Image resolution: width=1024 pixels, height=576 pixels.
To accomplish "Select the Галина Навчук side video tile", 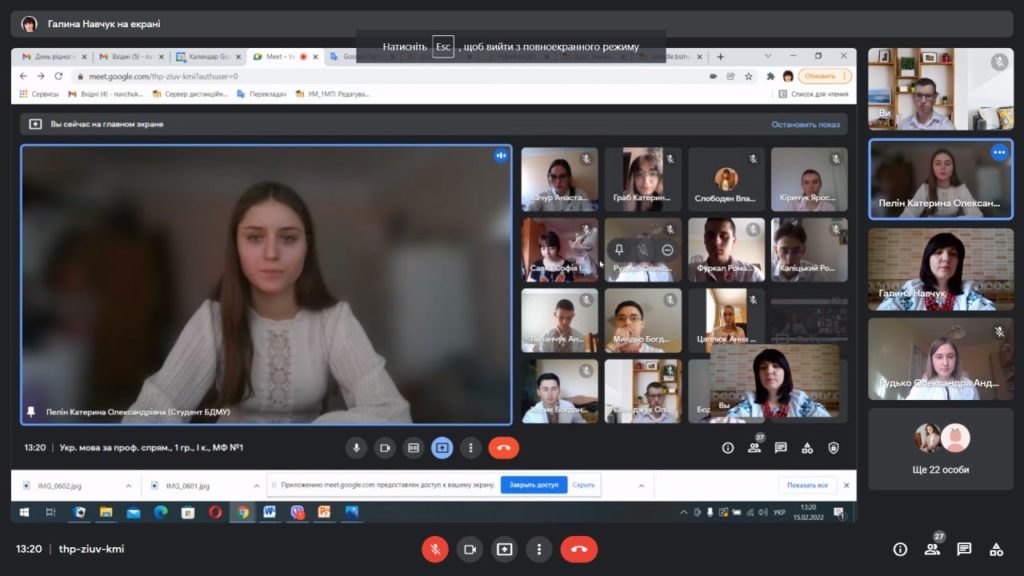I will (940, 269).
